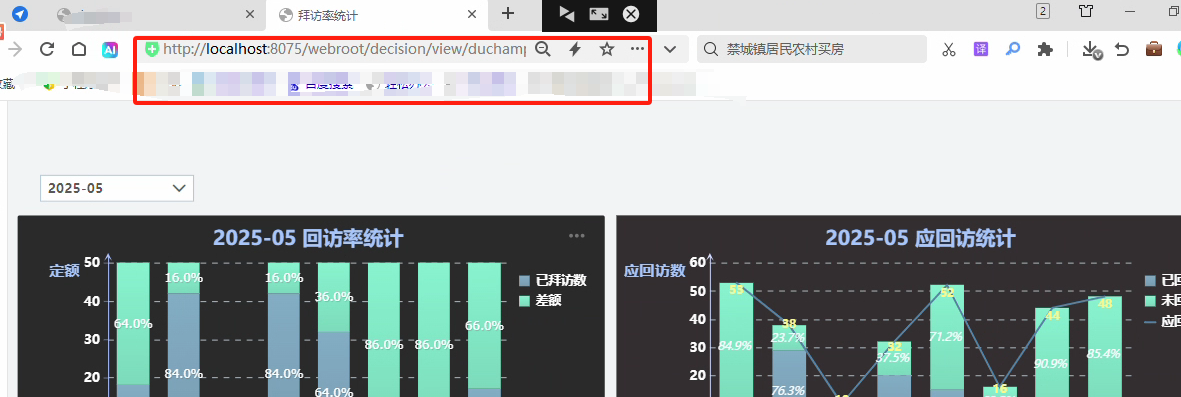Open the AI assistant icon
The image size is (1181, 397).
110,50
